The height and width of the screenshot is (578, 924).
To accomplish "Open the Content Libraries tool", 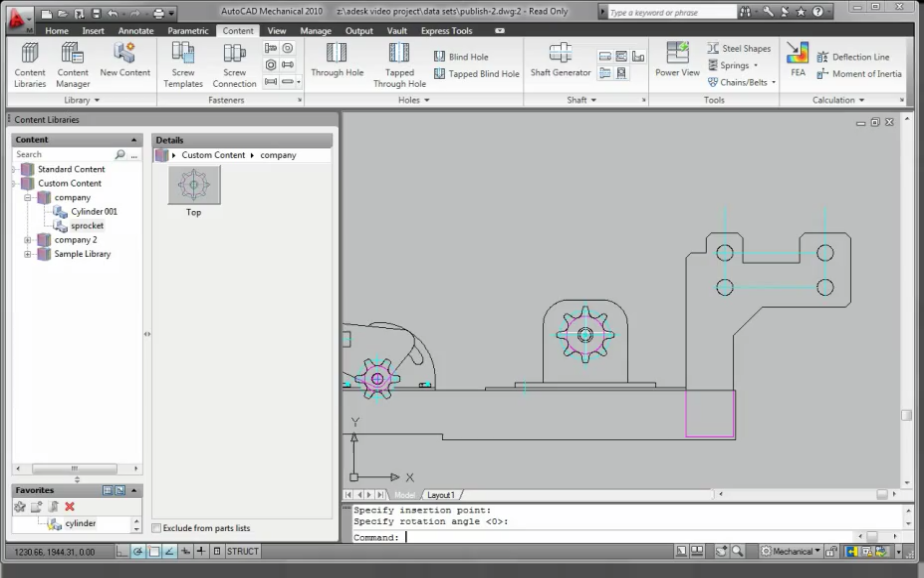I will point(29,65).
